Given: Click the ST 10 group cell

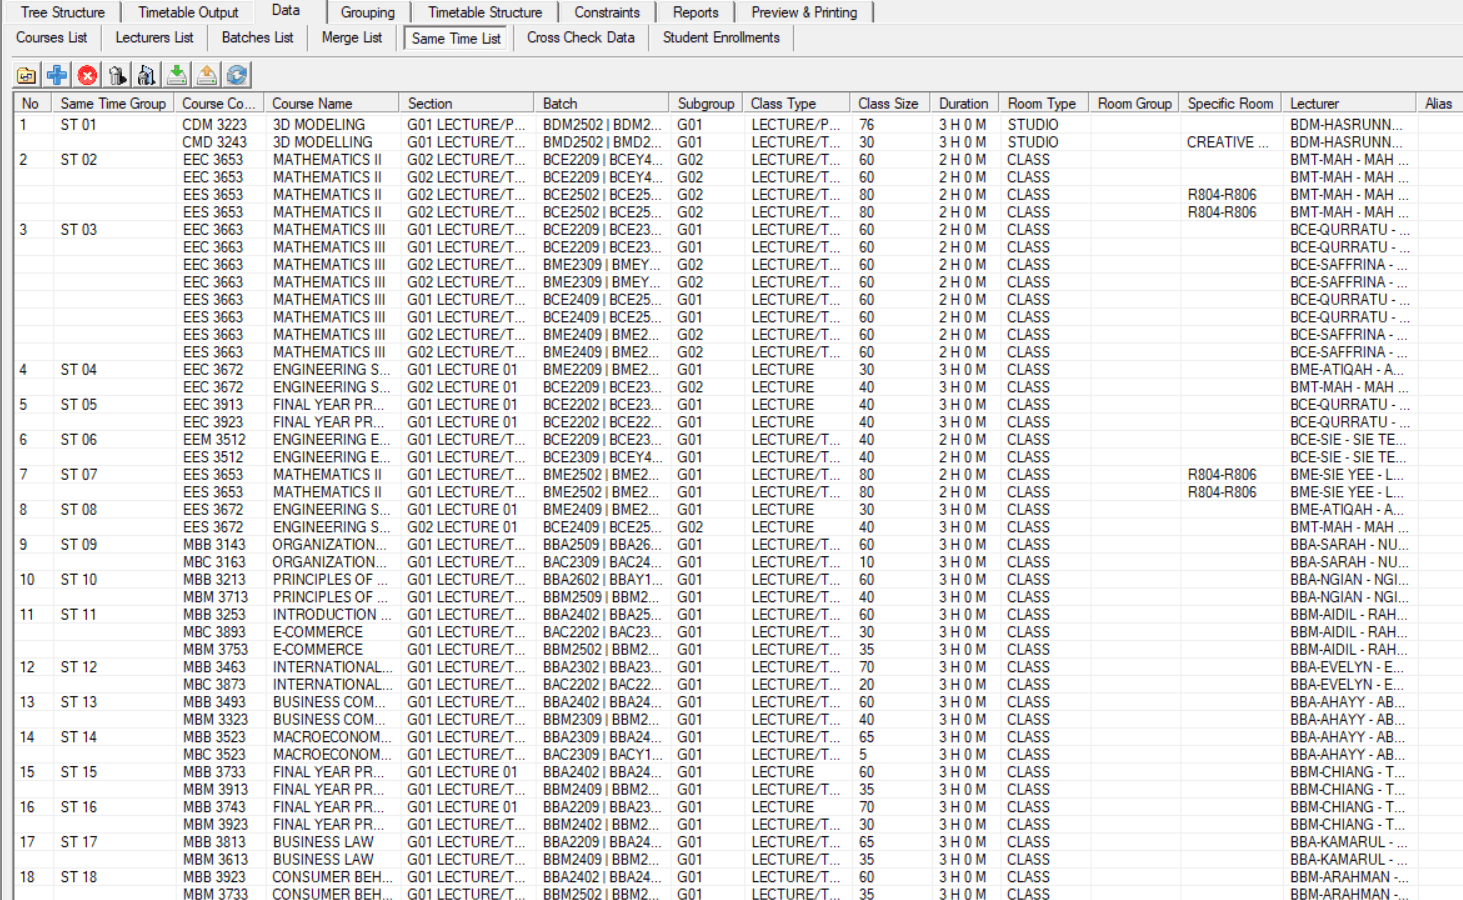Looking at the screenshot, I should coord(78,580).
